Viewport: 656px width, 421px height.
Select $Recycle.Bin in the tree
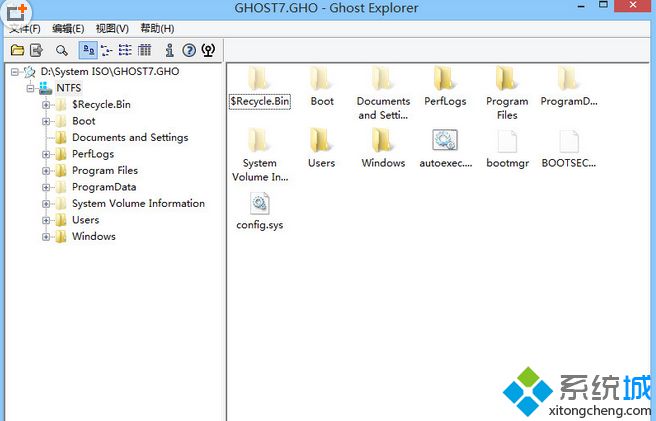(101, 105)
